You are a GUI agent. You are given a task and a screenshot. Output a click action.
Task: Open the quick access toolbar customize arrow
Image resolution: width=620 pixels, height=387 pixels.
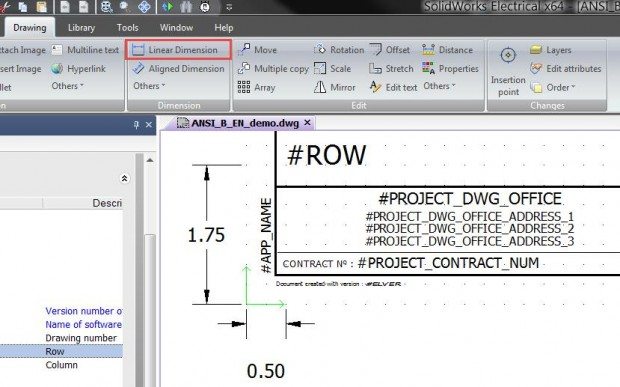click(x=229, y=7)
